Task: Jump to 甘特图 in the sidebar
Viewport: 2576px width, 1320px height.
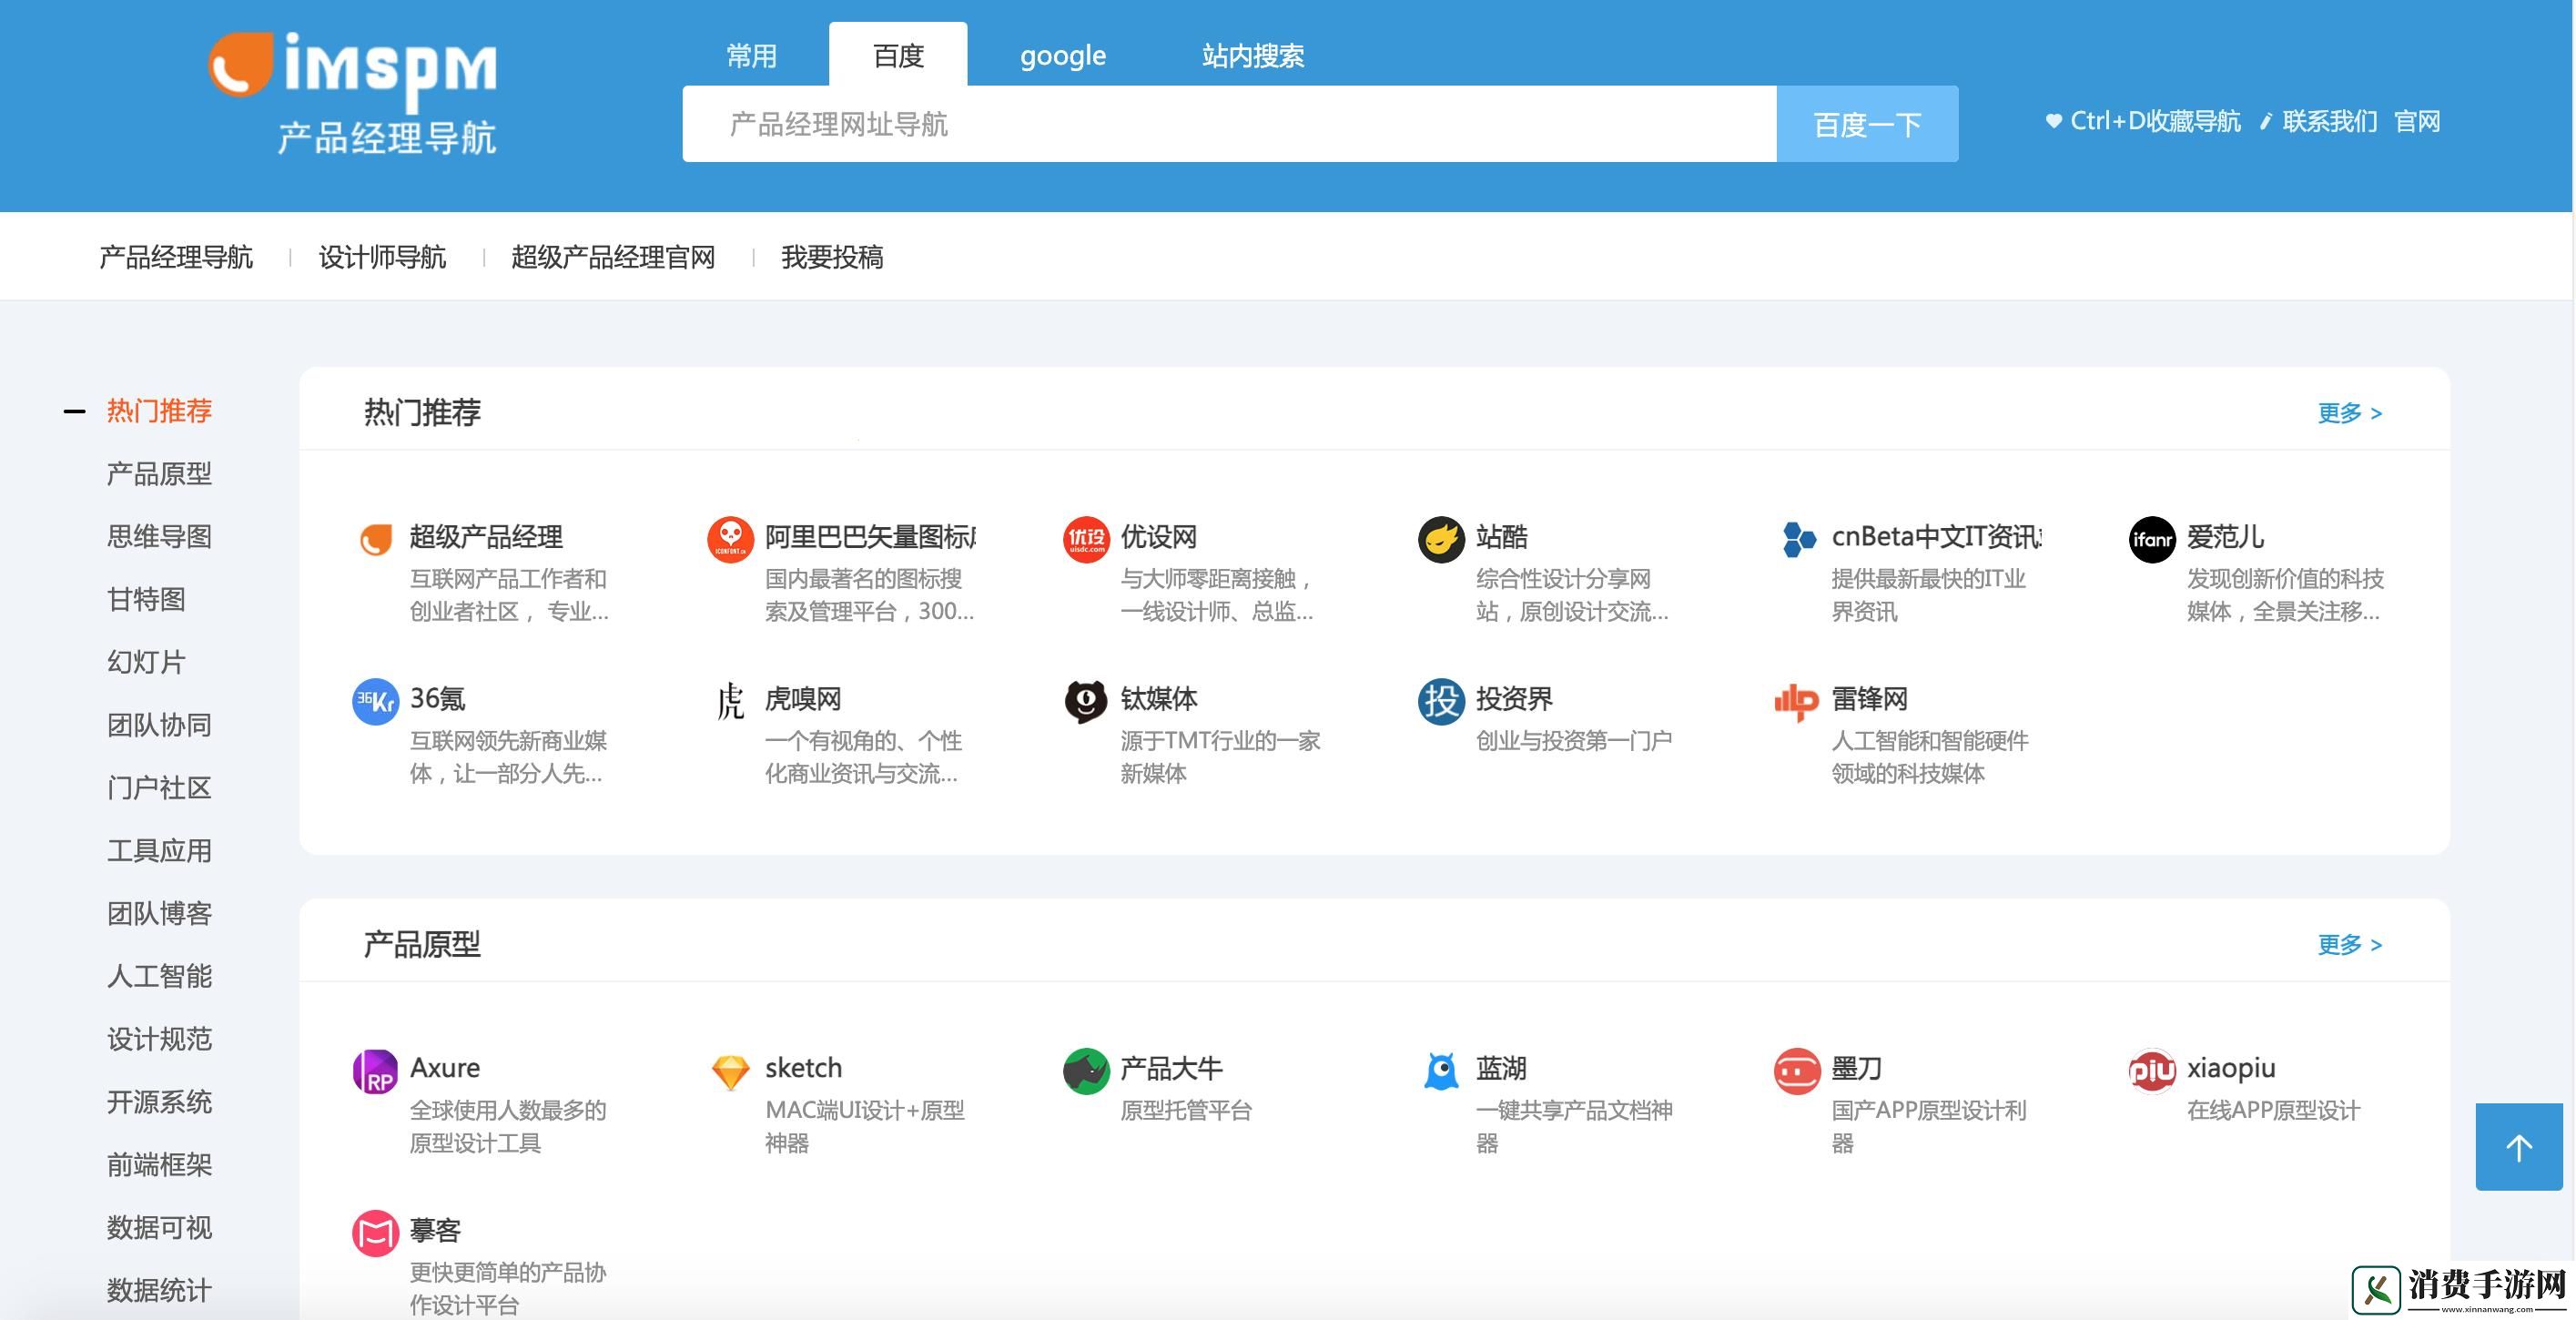Action: point(146,600)
